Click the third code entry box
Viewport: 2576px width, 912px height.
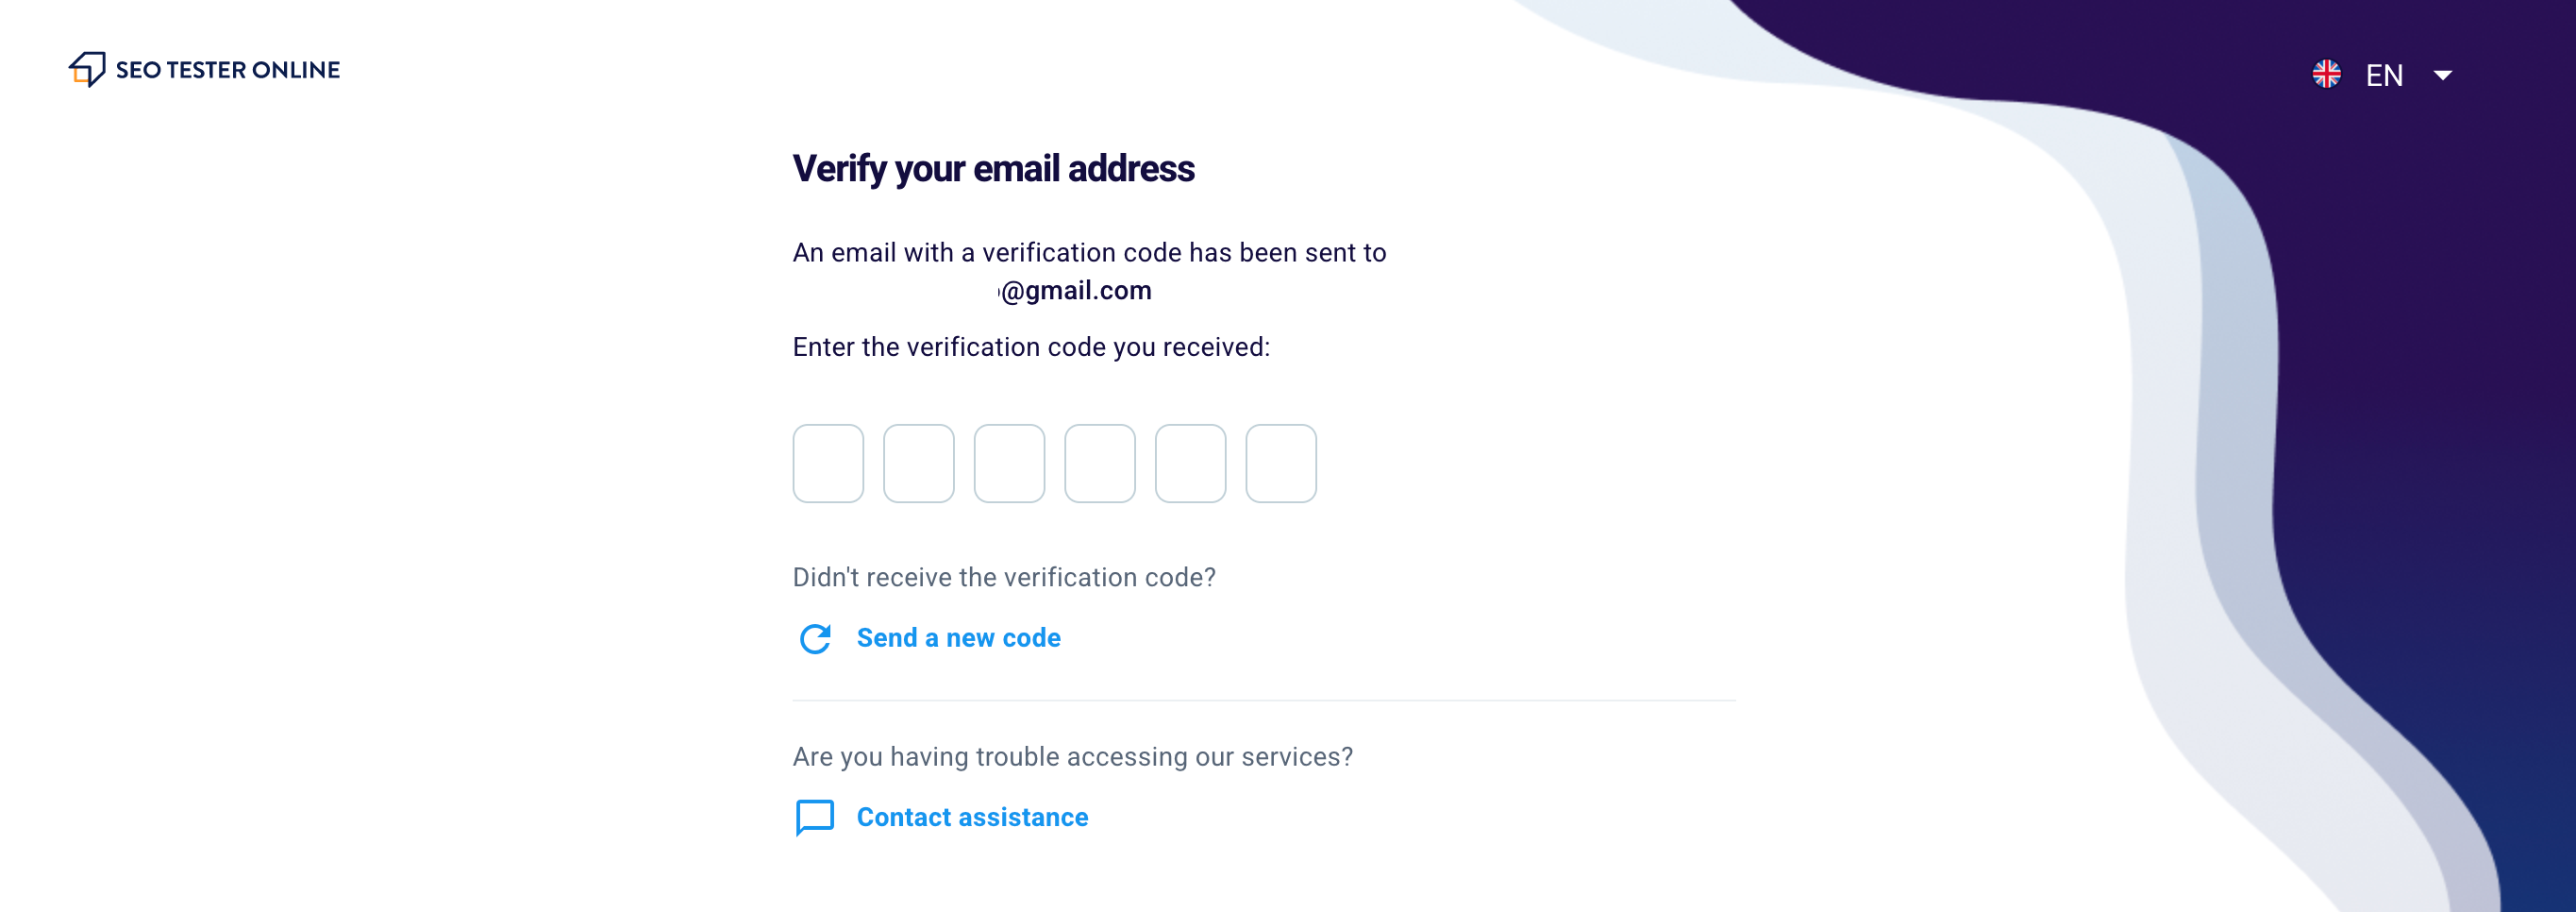(1009, 463)
